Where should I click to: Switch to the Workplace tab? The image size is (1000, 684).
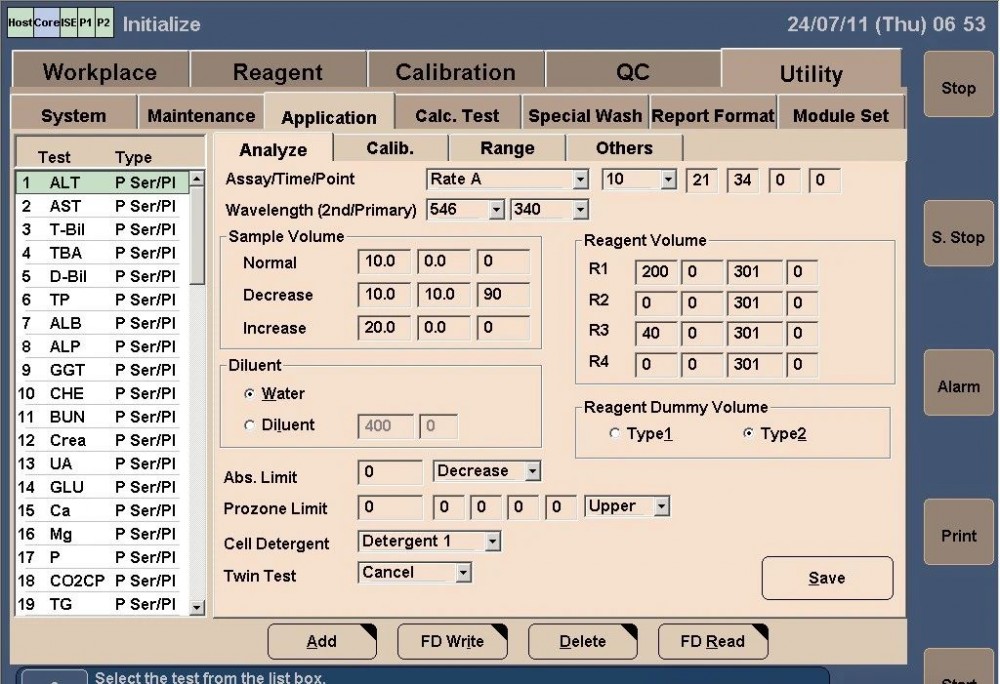coord(100,71)
